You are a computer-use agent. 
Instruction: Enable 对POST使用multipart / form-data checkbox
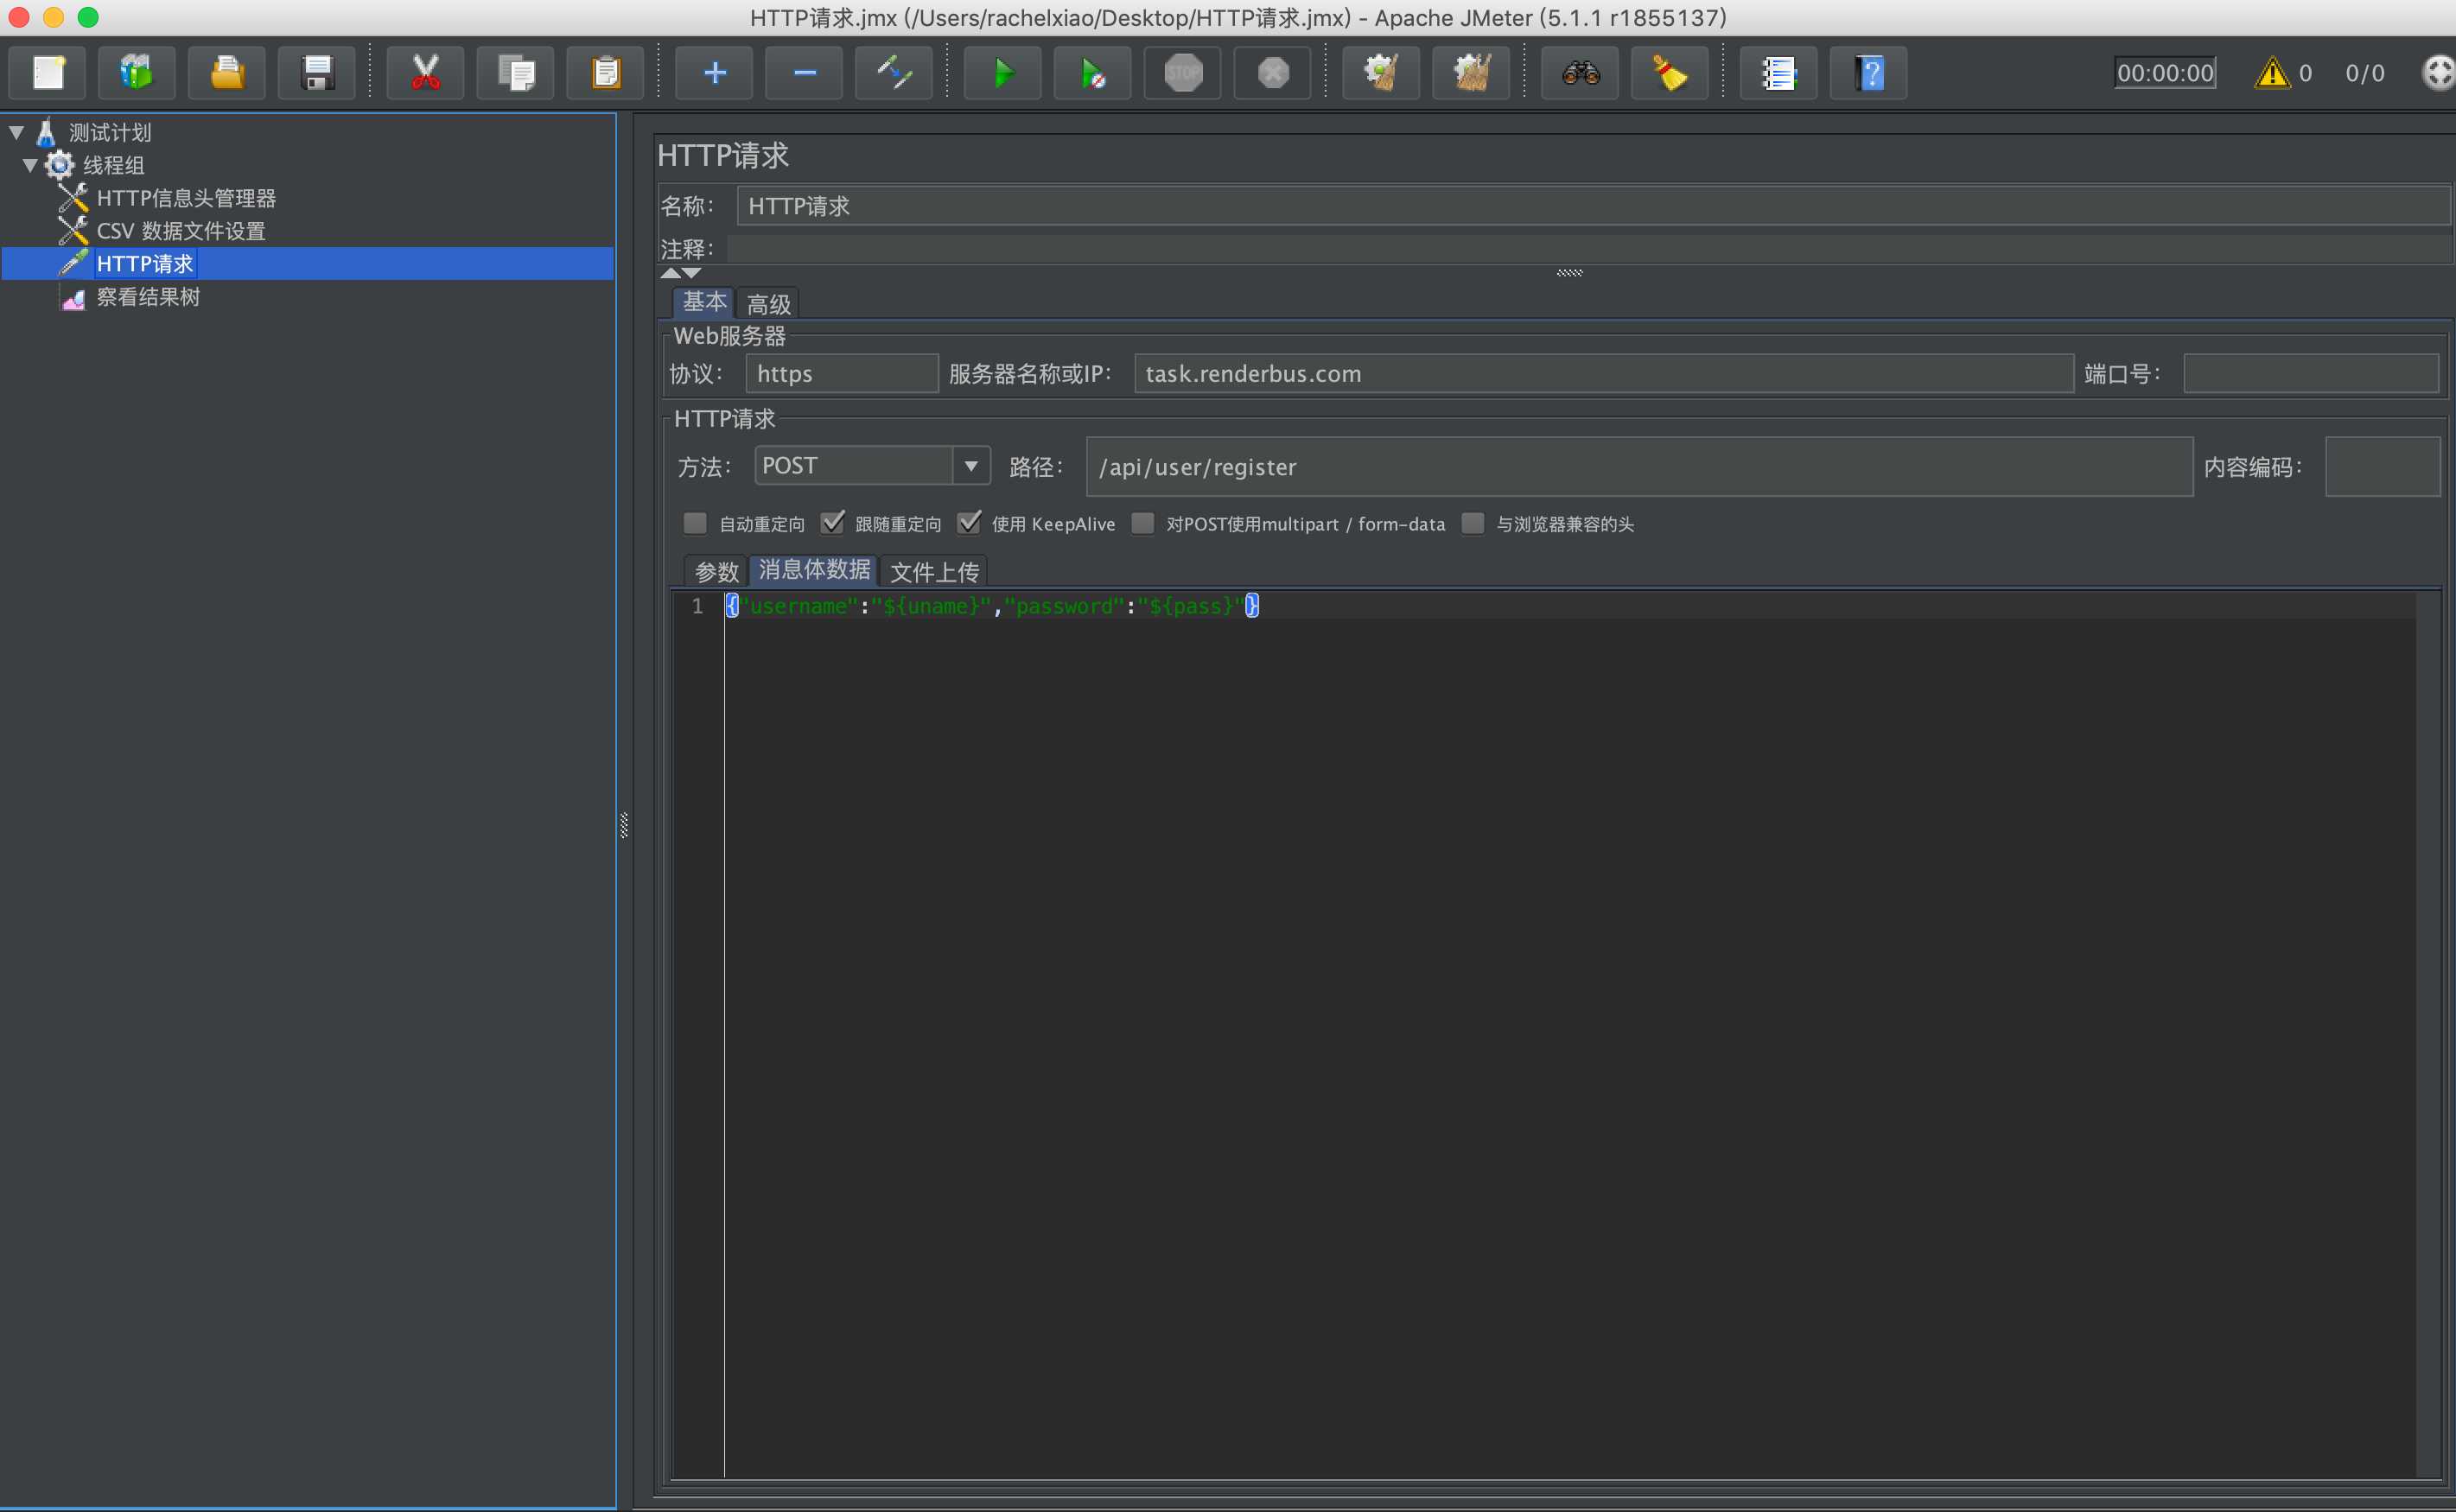coord(1143,523)
